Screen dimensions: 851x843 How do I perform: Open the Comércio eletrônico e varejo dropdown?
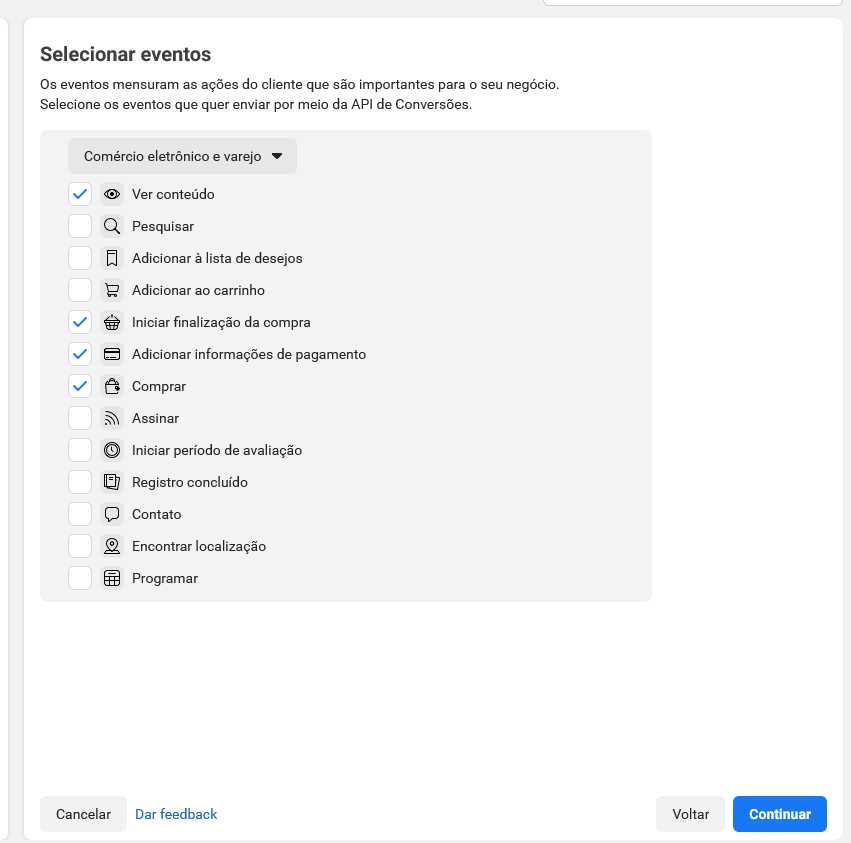coord(182,156)
